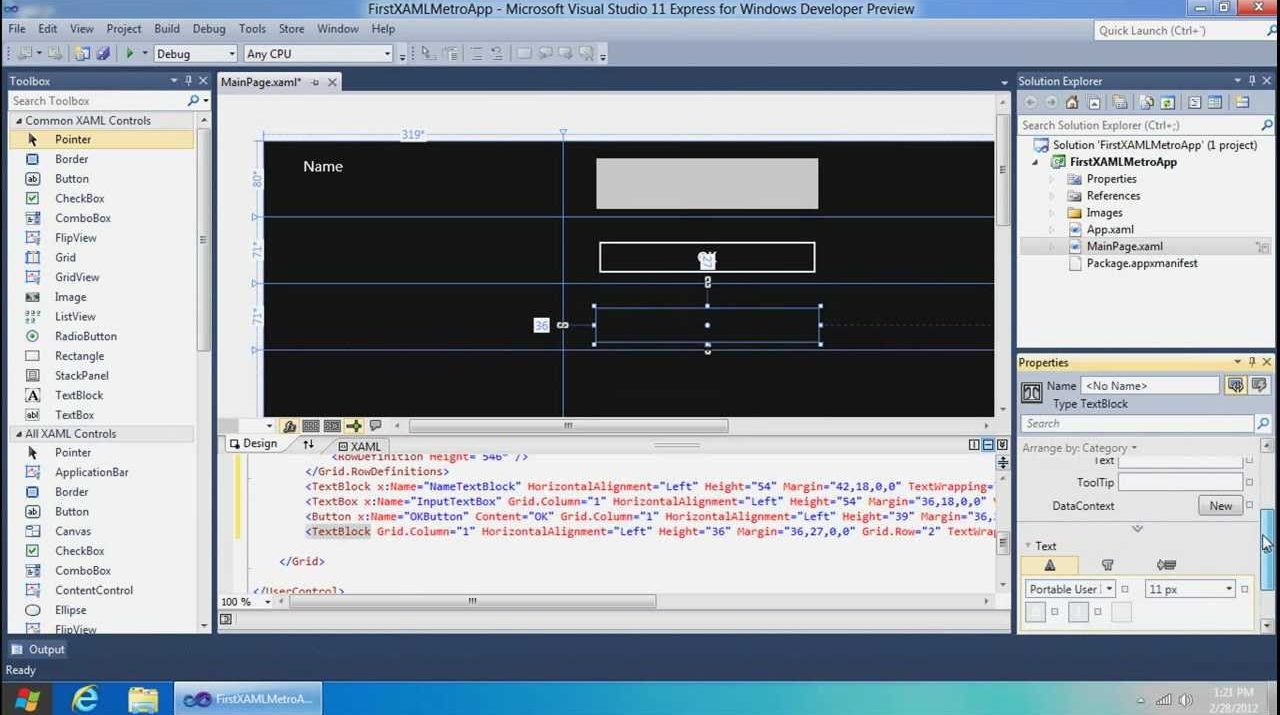
Task: Toggle snap to gridlines in designer bar
Action: tap(332, 426)
